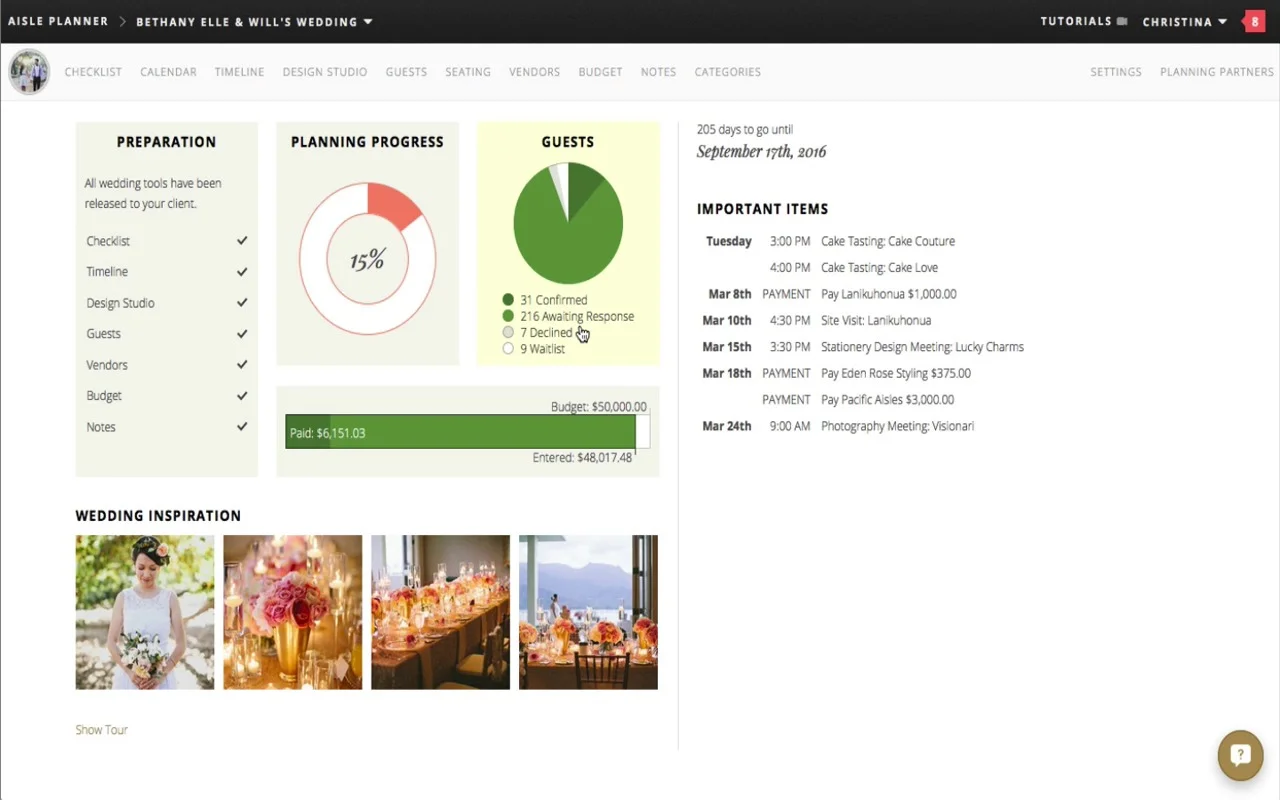Click the 31 Confirmed guests label
The width and height of the screenshot is (1280, 800).
tap(554, 300)
